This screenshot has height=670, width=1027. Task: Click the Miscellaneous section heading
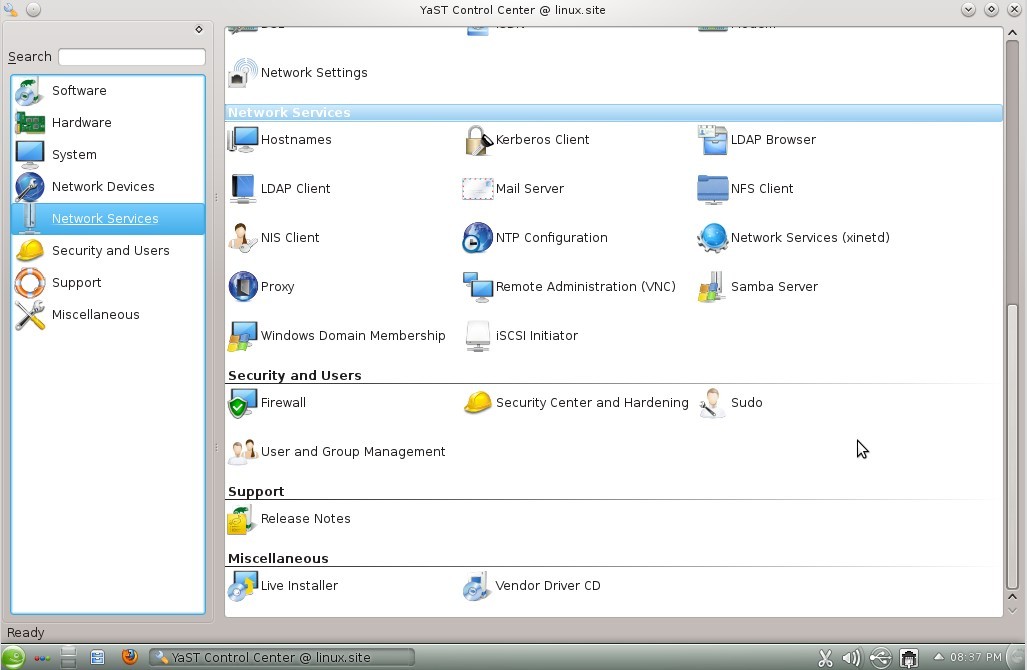coord(278,559)
